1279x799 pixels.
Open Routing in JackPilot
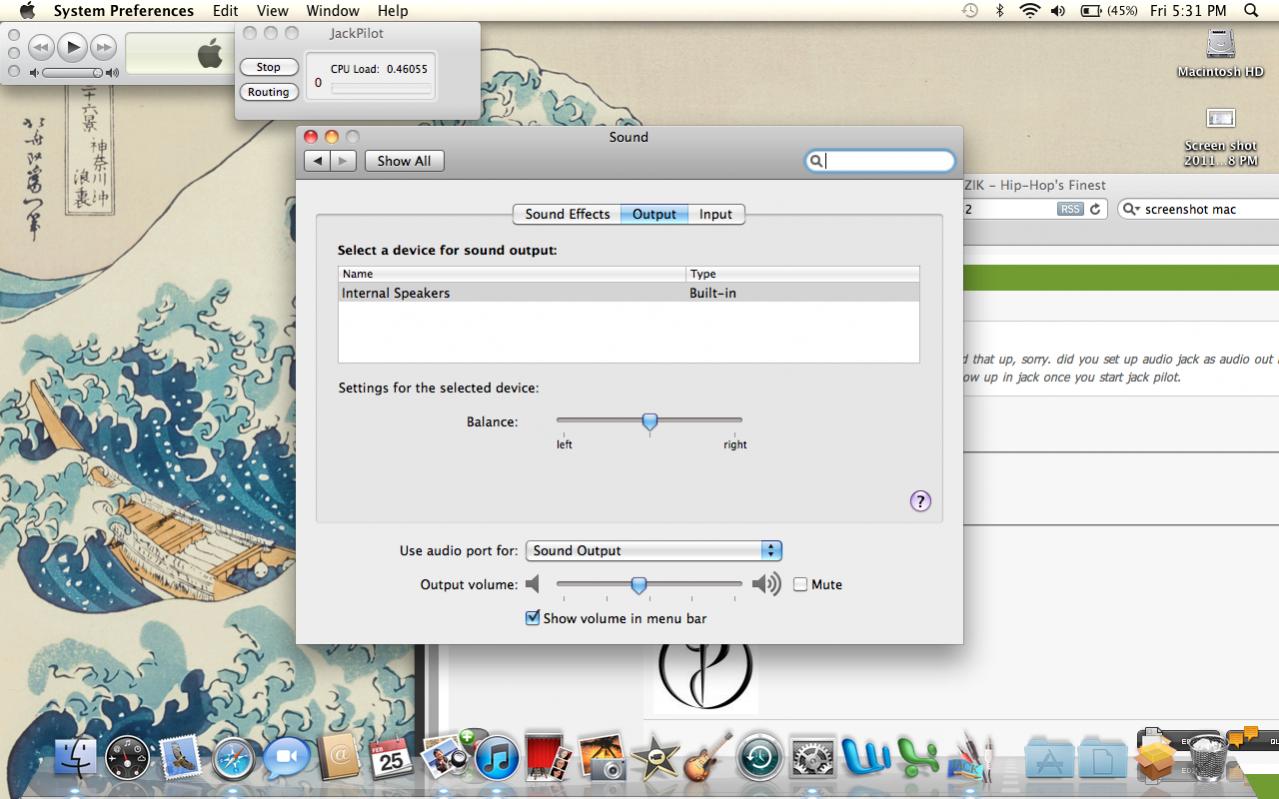pyautogui.click(x=269, y=92)
